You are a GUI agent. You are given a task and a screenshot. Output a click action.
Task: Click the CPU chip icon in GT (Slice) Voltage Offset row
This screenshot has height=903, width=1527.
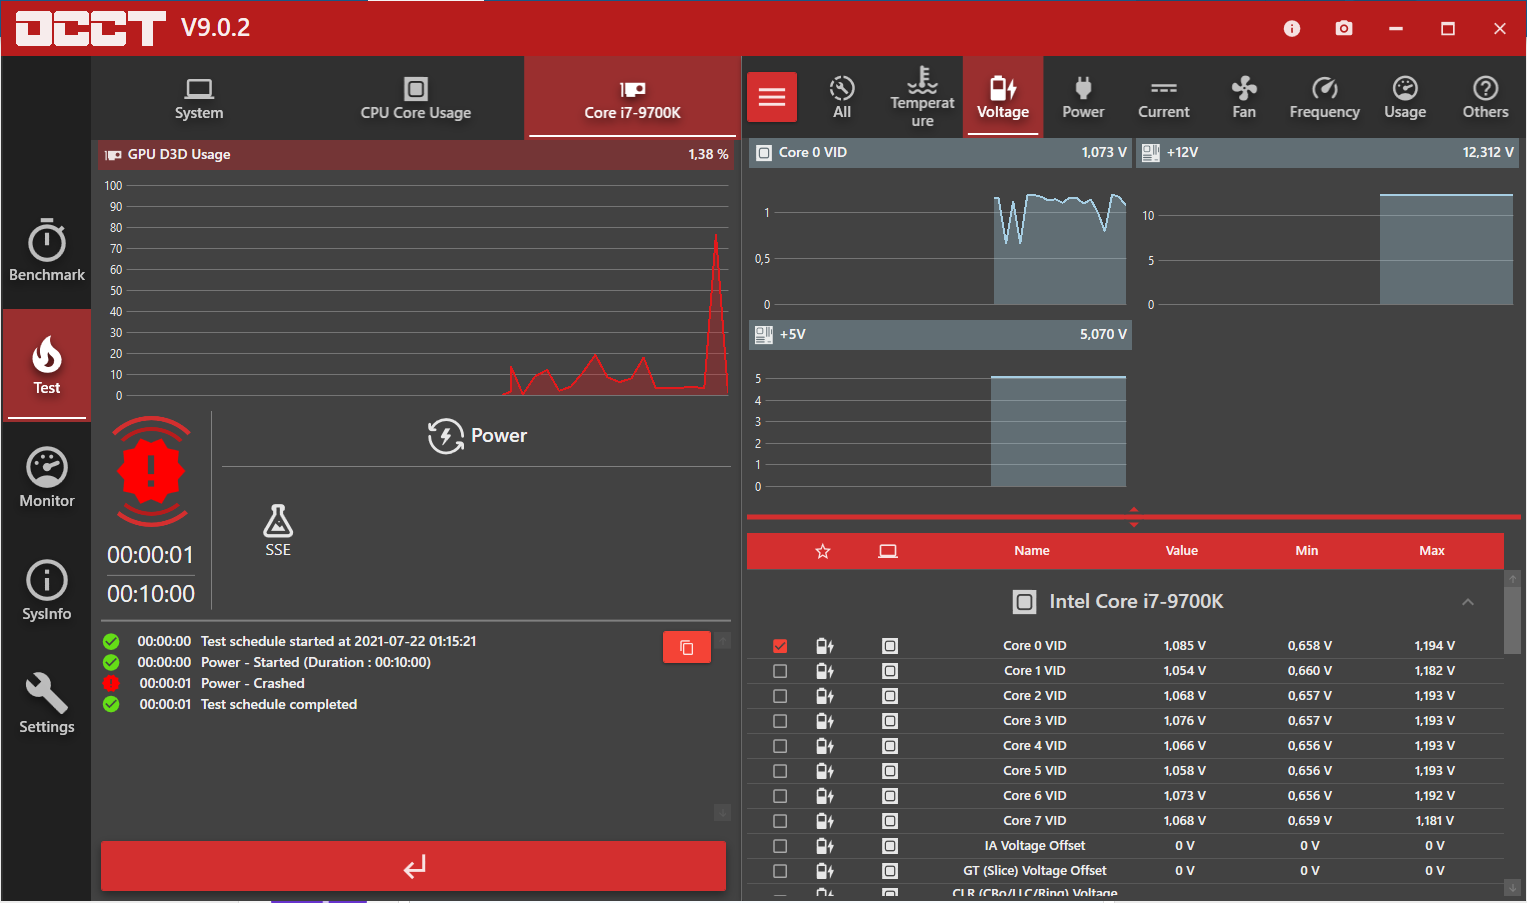pos(890,871)
